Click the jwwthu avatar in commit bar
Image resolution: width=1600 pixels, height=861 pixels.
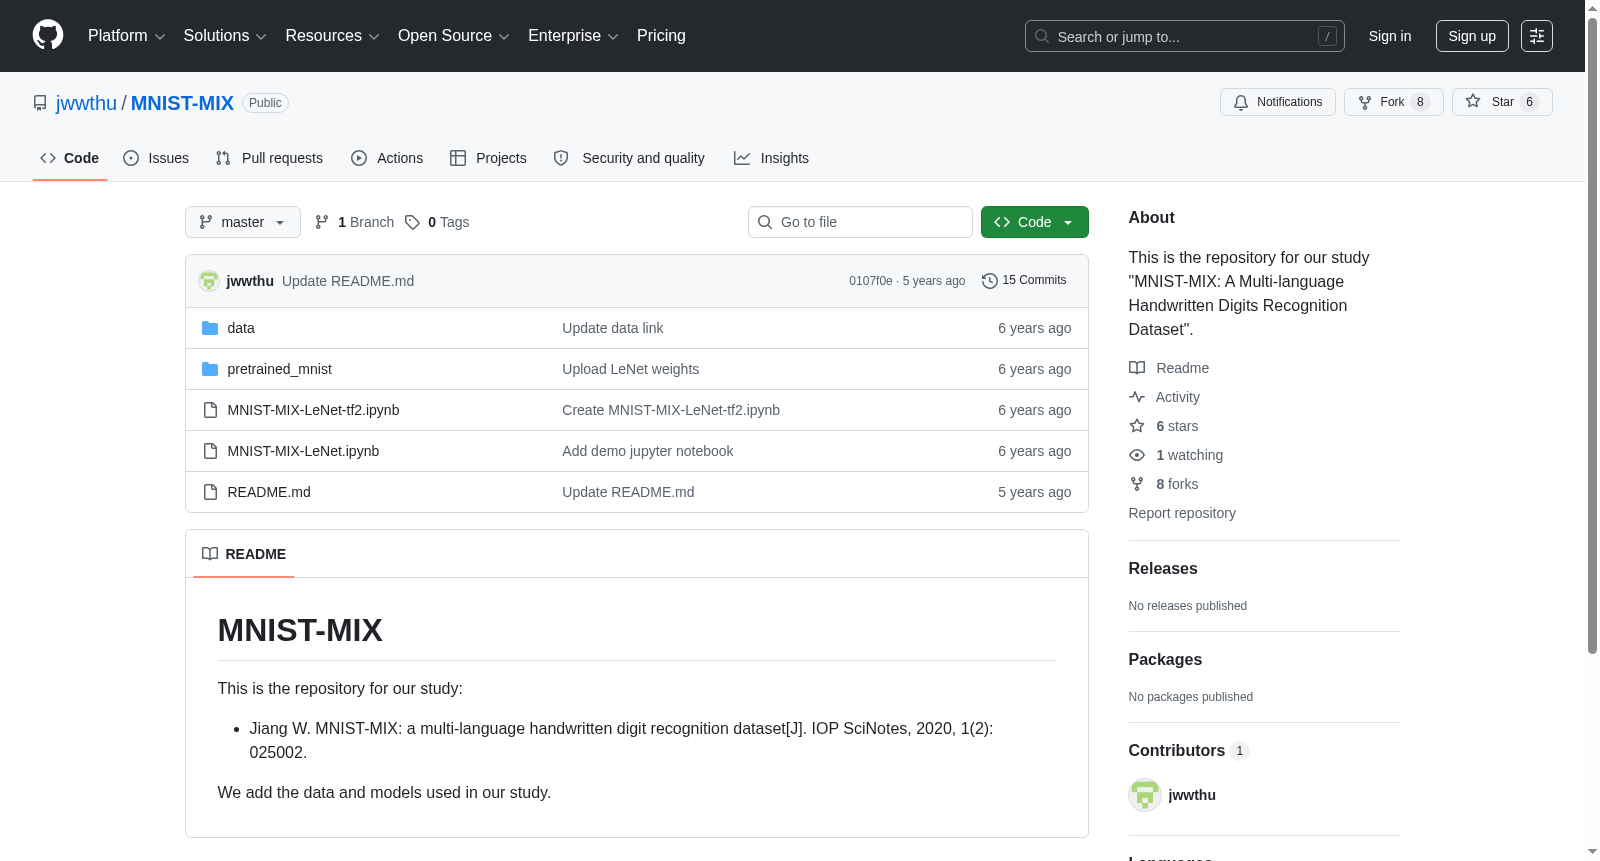click(209, 281)
